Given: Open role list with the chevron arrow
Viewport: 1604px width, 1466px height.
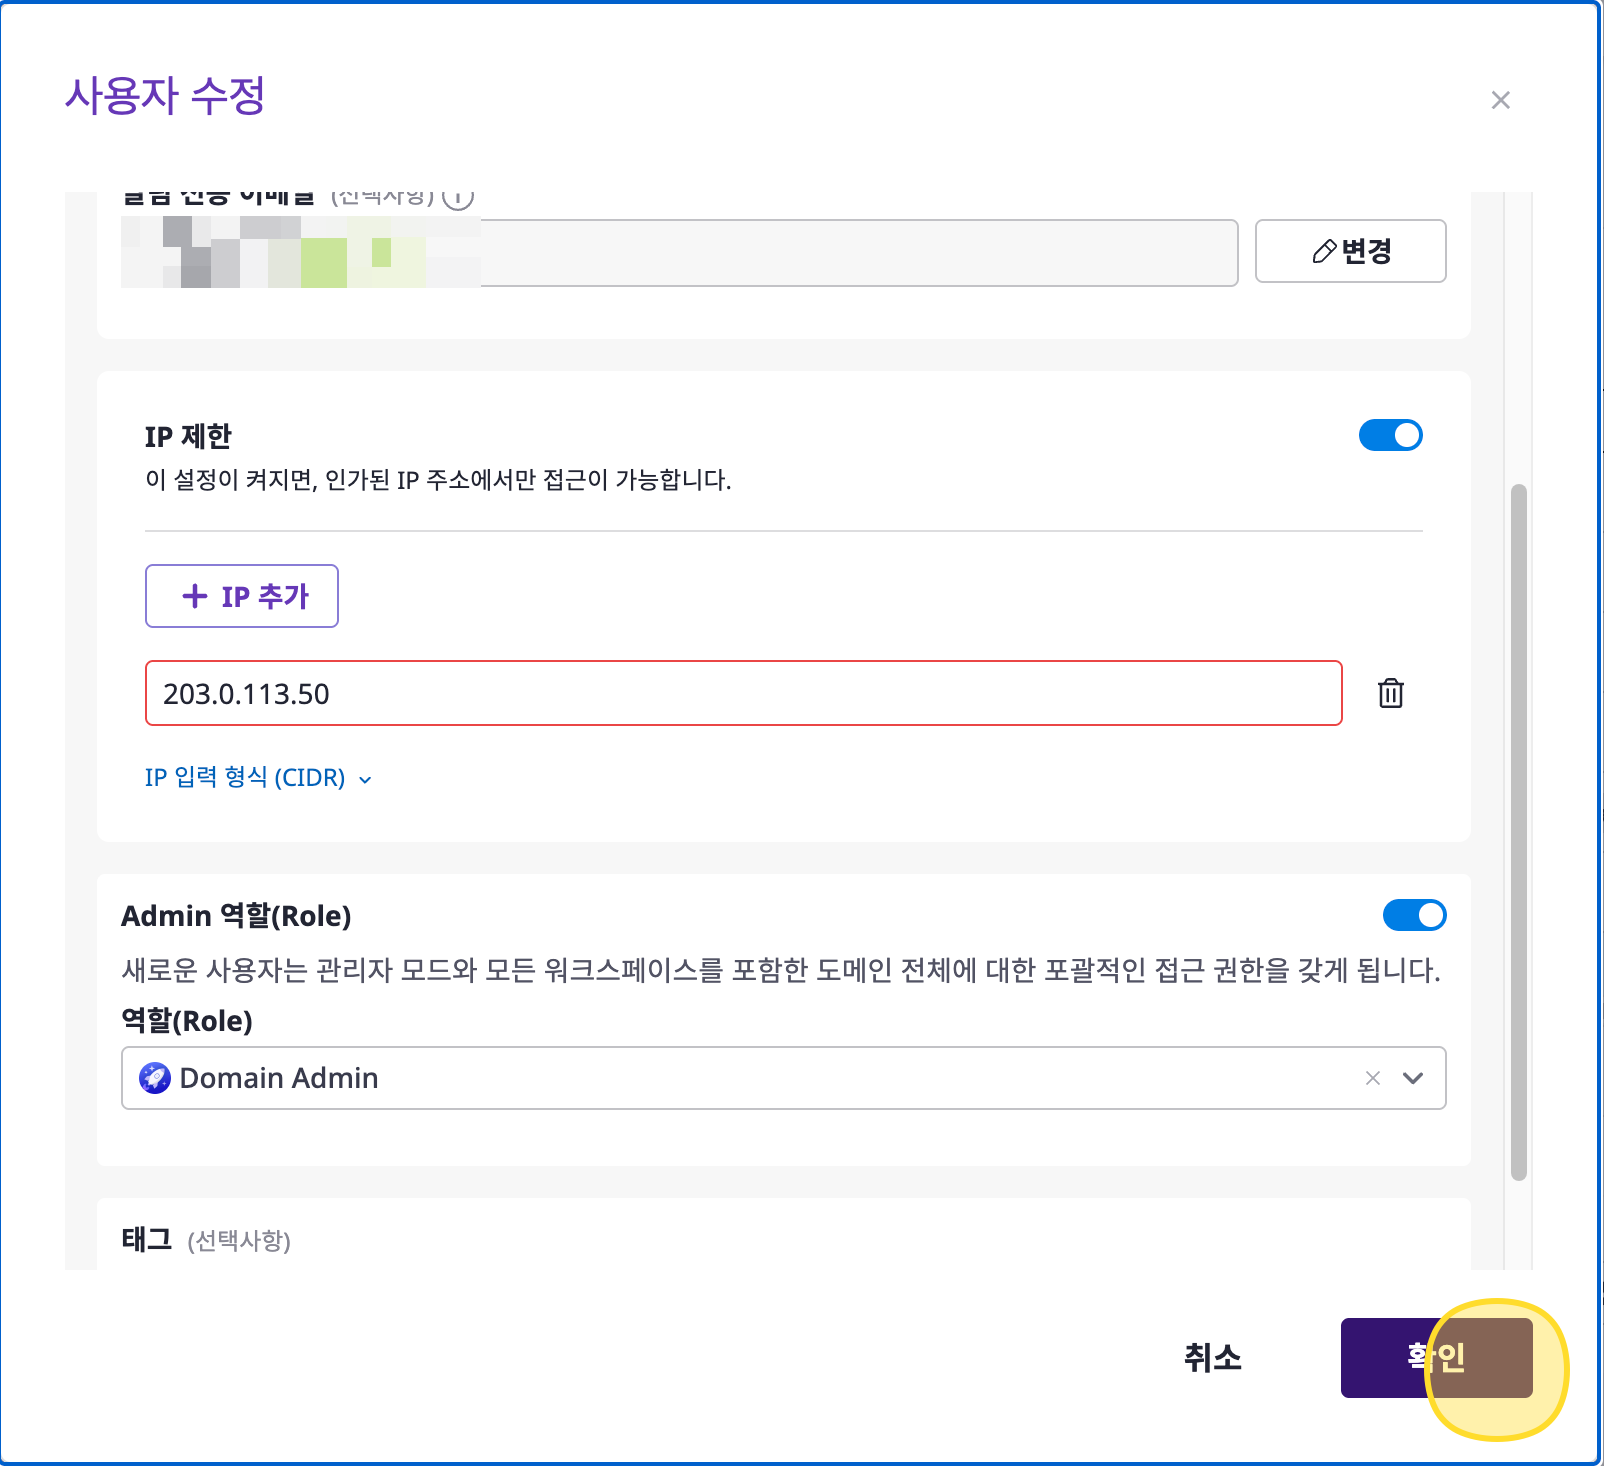Looking at the screenshot, I should point(1413,1078).
